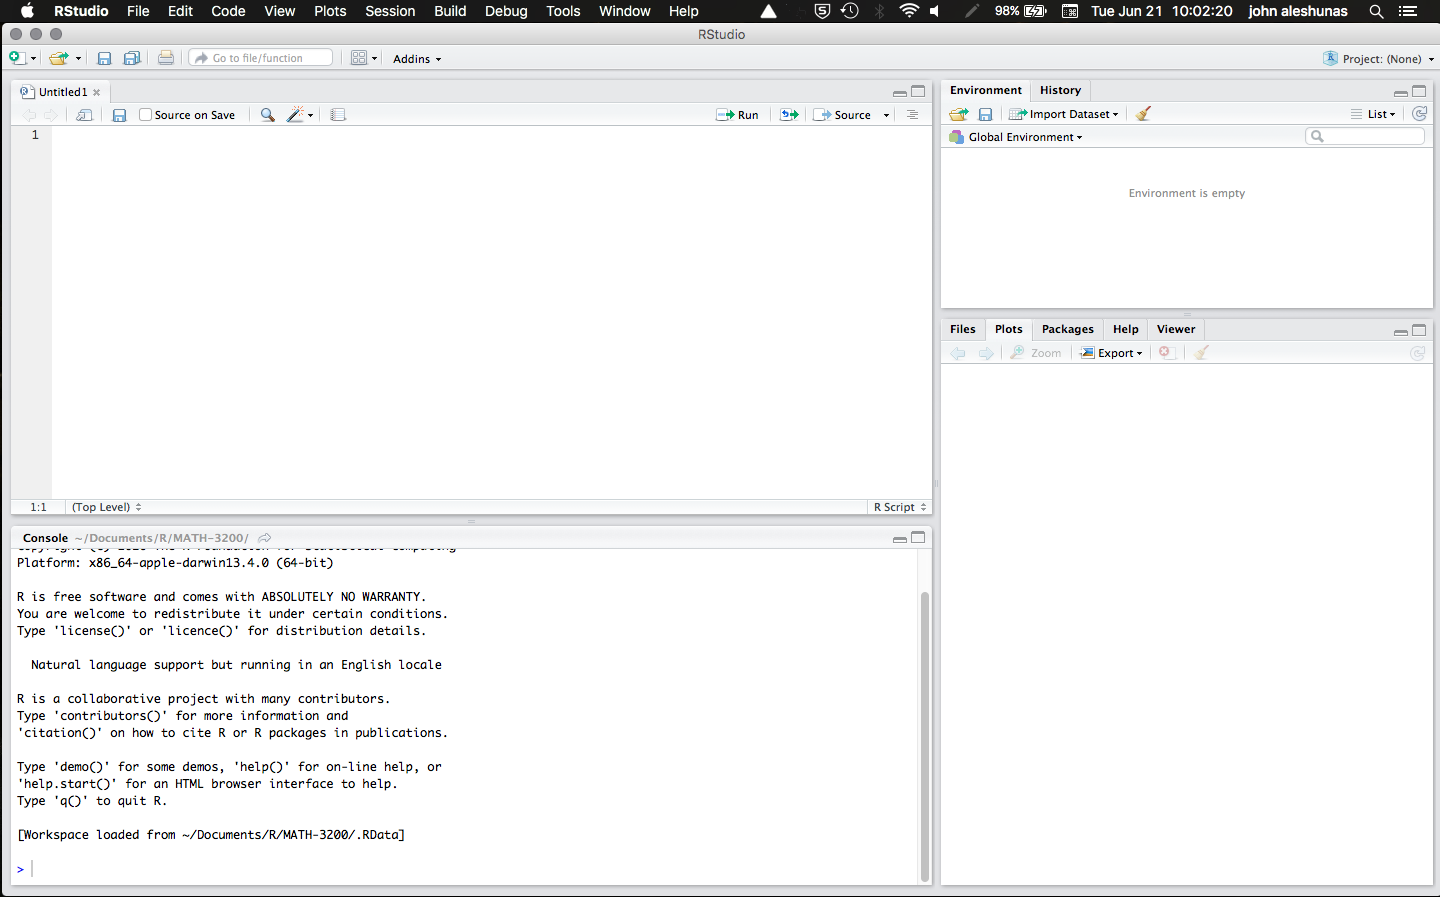Click the environment search field
This screenshot has height=897, width=1440.
click(x=1364, y=136)
